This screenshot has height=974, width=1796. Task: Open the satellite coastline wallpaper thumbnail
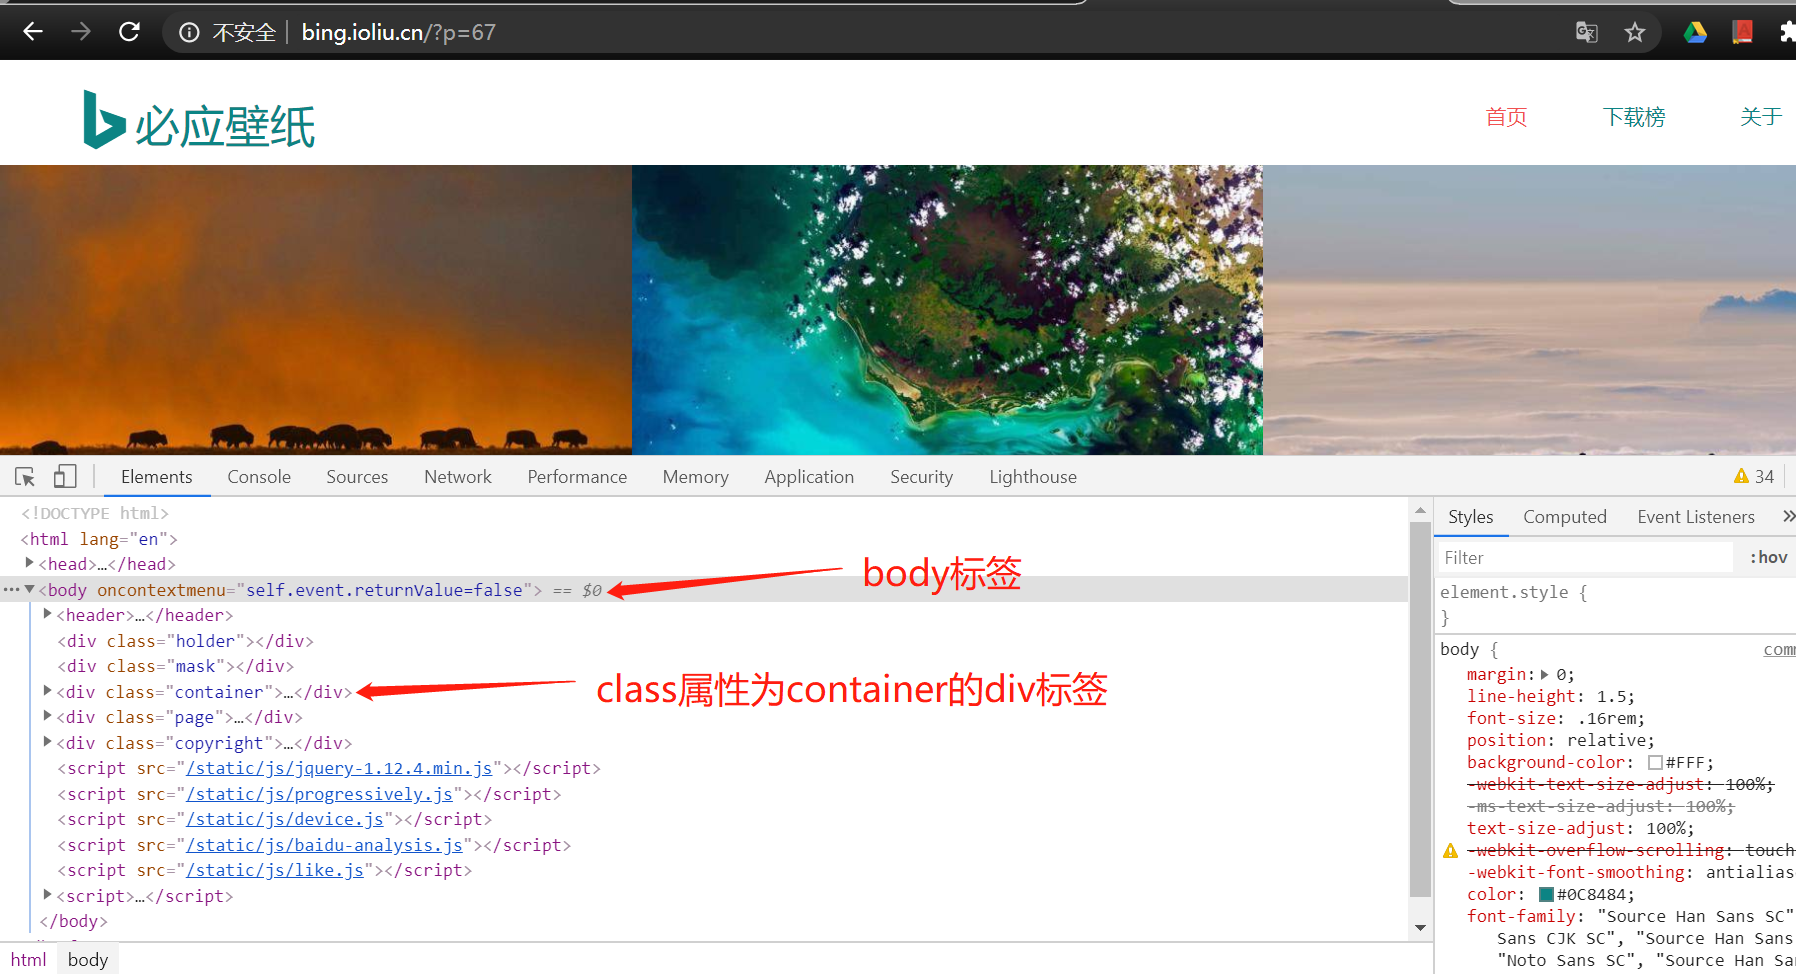click(947, 310)
